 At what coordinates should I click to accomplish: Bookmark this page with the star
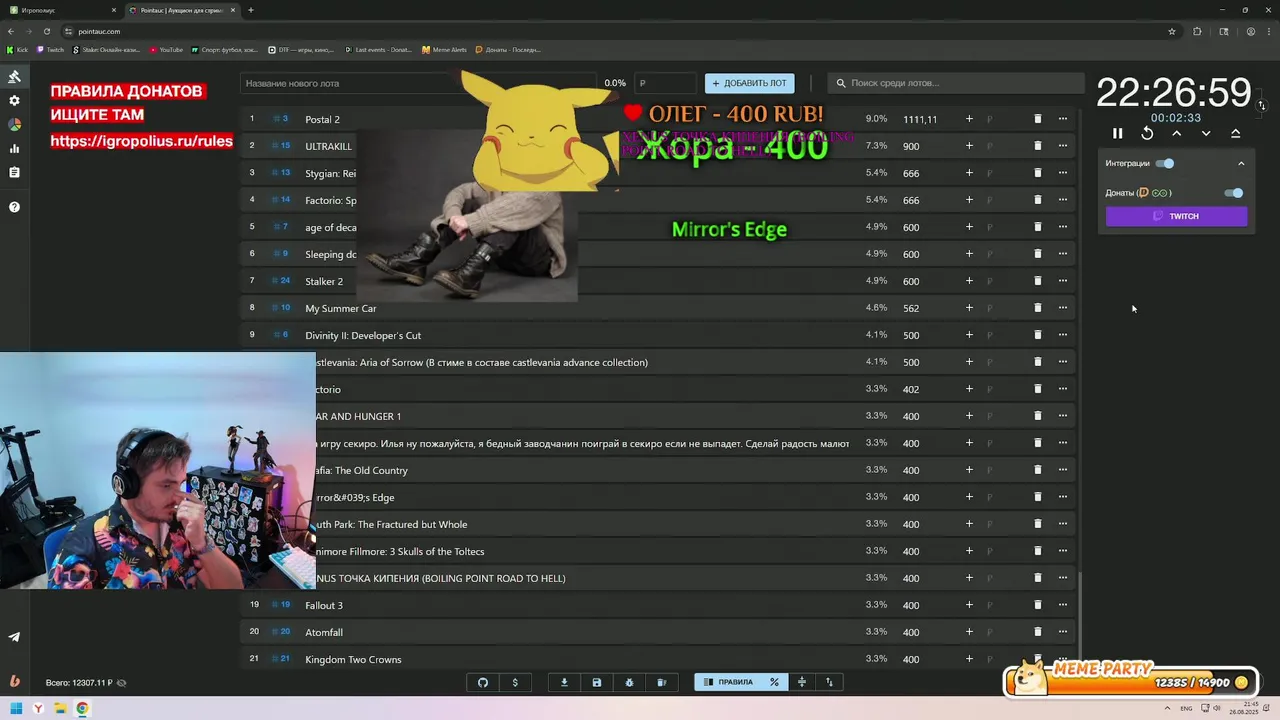pyautogui.click(x=1172, y=31)
